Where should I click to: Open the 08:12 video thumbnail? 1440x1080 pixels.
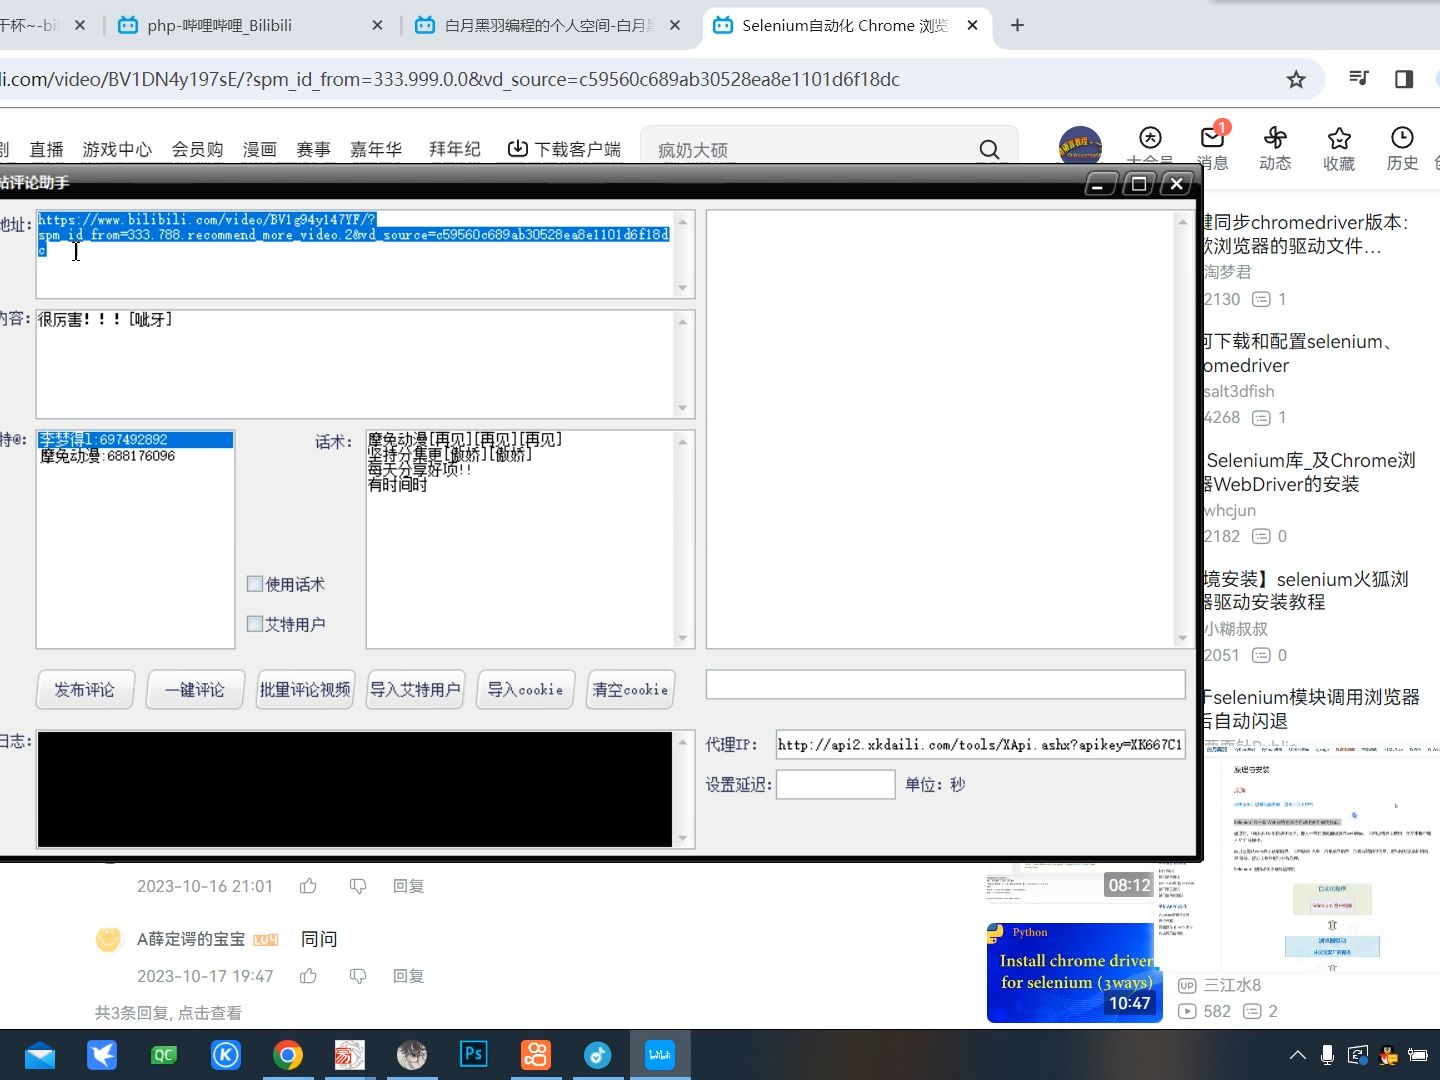[1070, 884]
